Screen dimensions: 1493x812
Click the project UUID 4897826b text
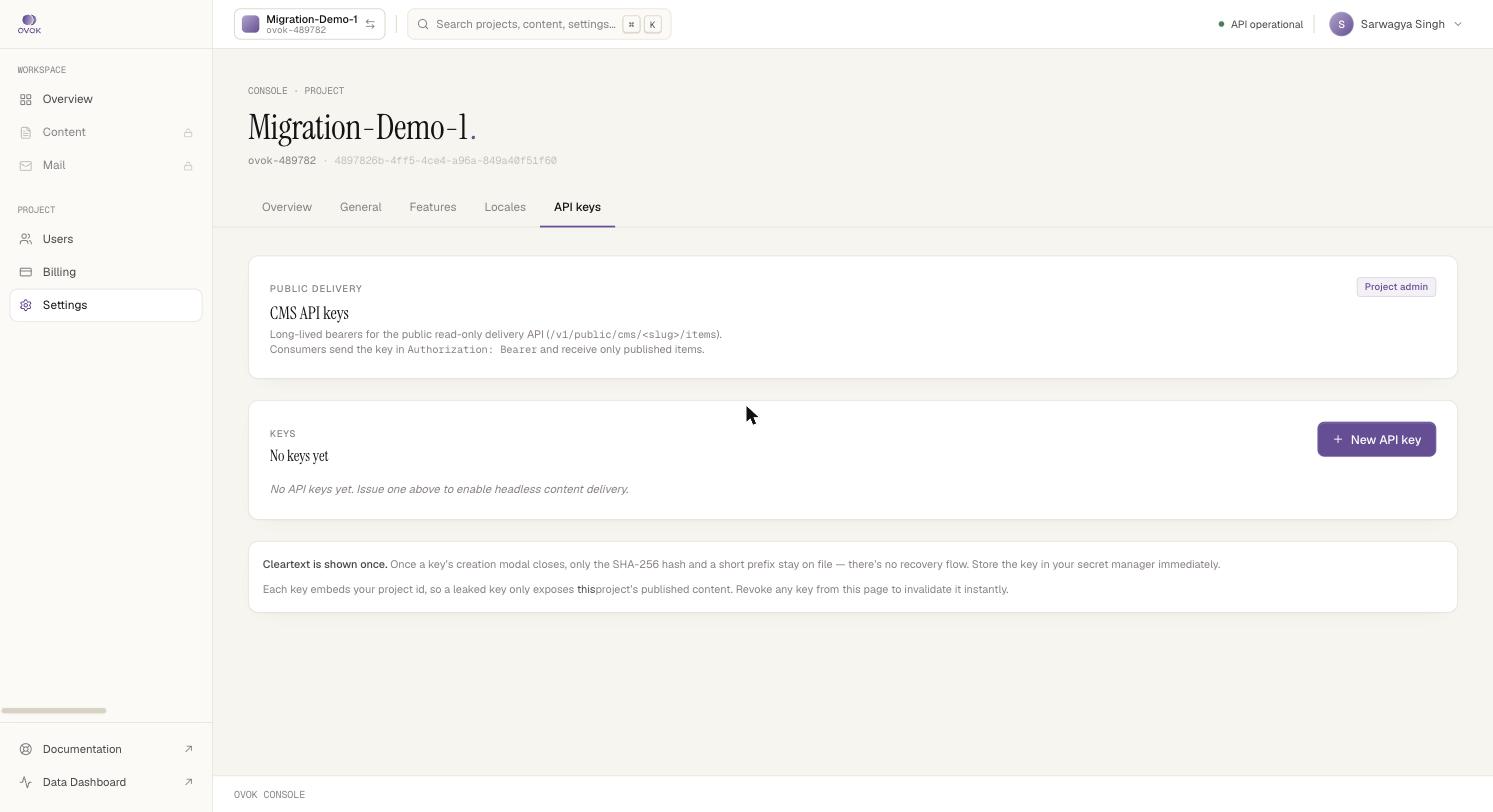coord(445,161)
